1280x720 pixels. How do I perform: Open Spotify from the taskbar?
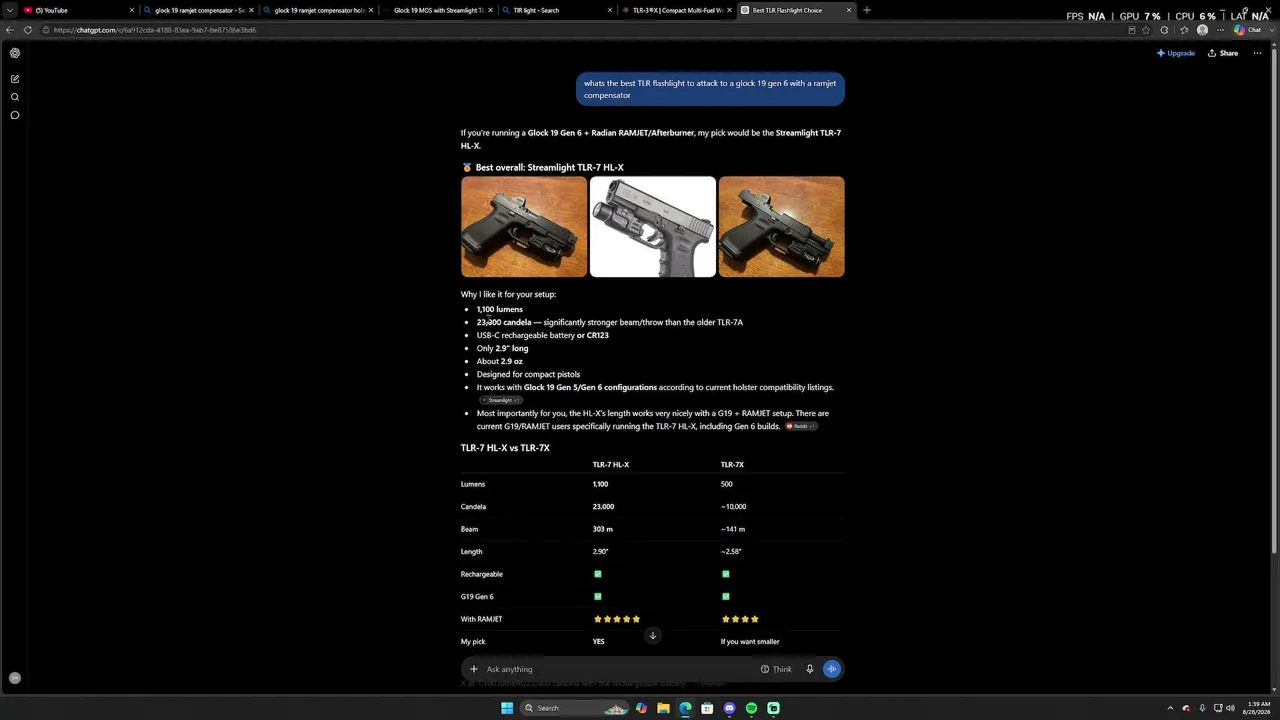click(x=751, y=708)
